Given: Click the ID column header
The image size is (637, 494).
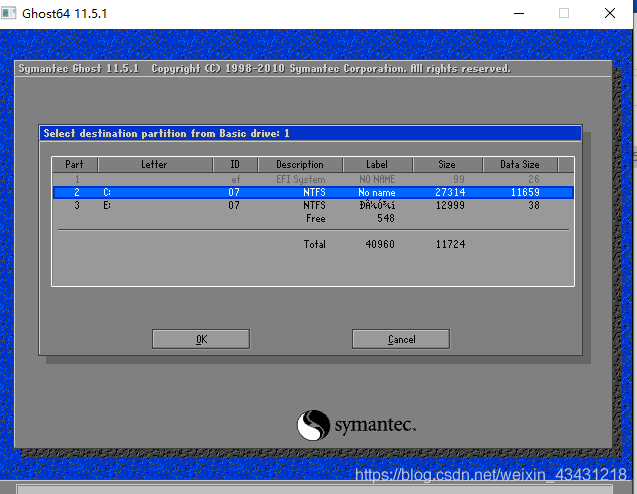Looking at the screenshot, I should (235, 165).
